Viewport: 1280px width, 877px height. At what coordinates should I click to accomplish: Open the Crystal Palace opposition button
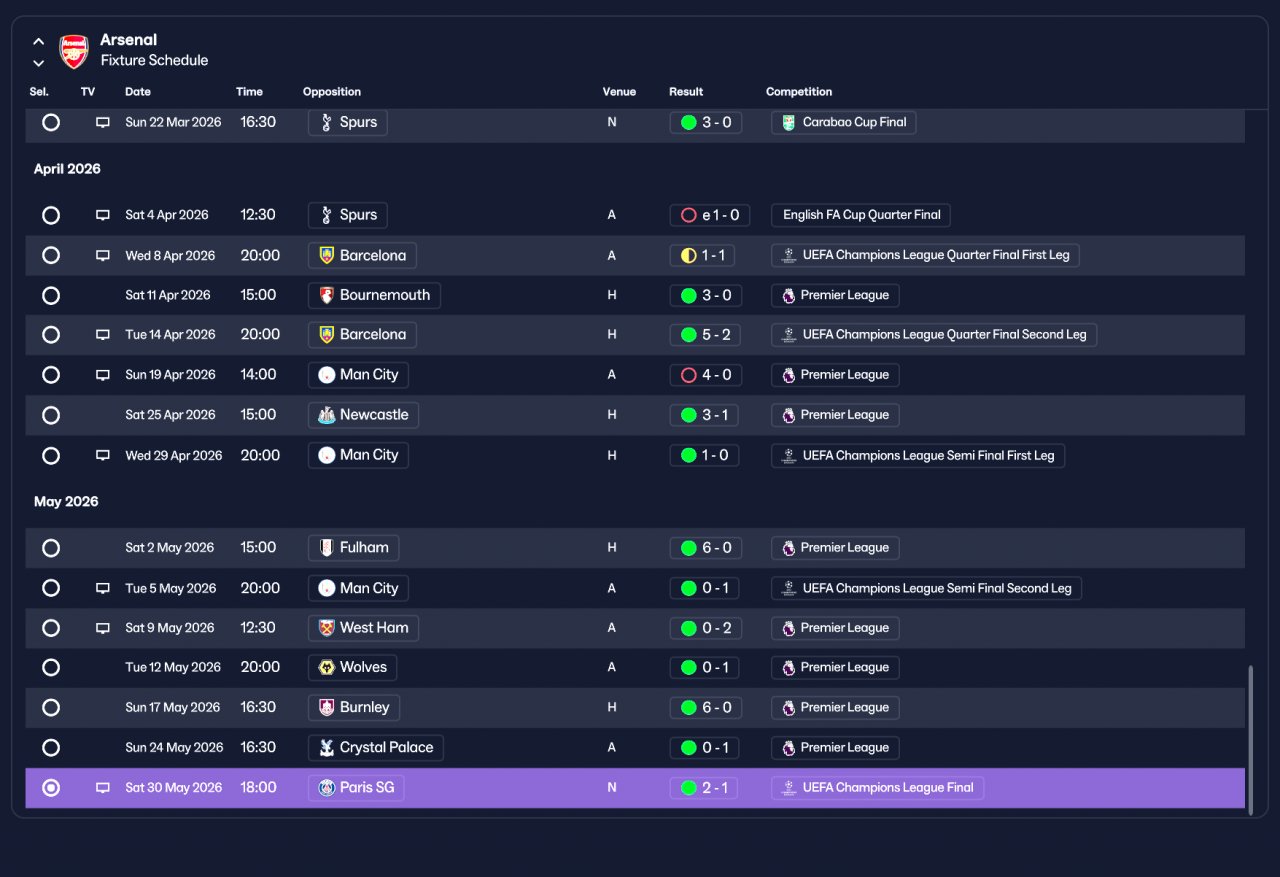[376, 747]
